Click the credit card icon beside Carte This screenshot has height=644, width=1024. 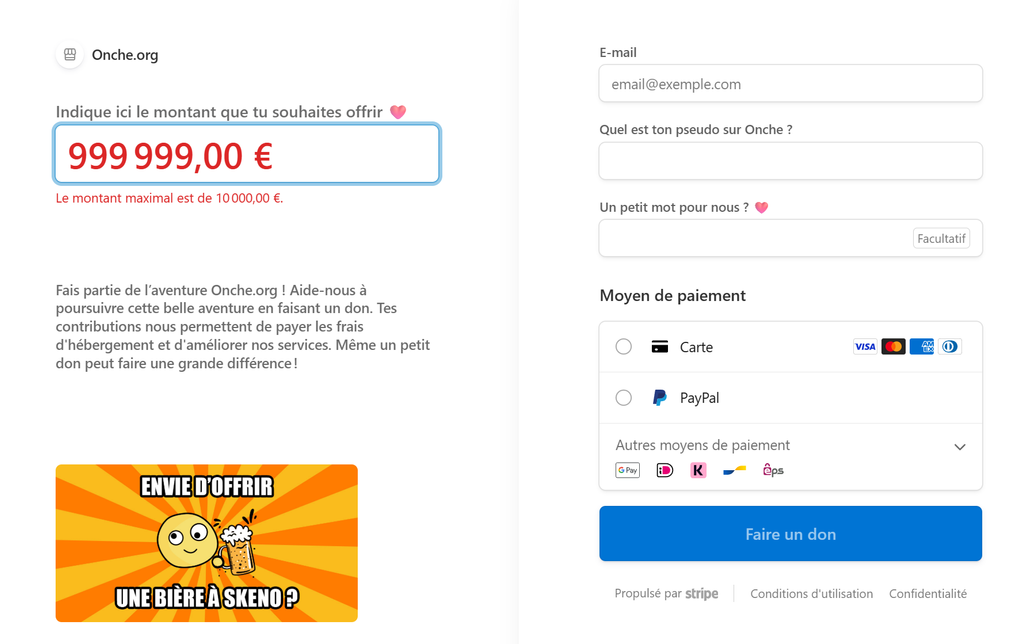click(659, 347)
